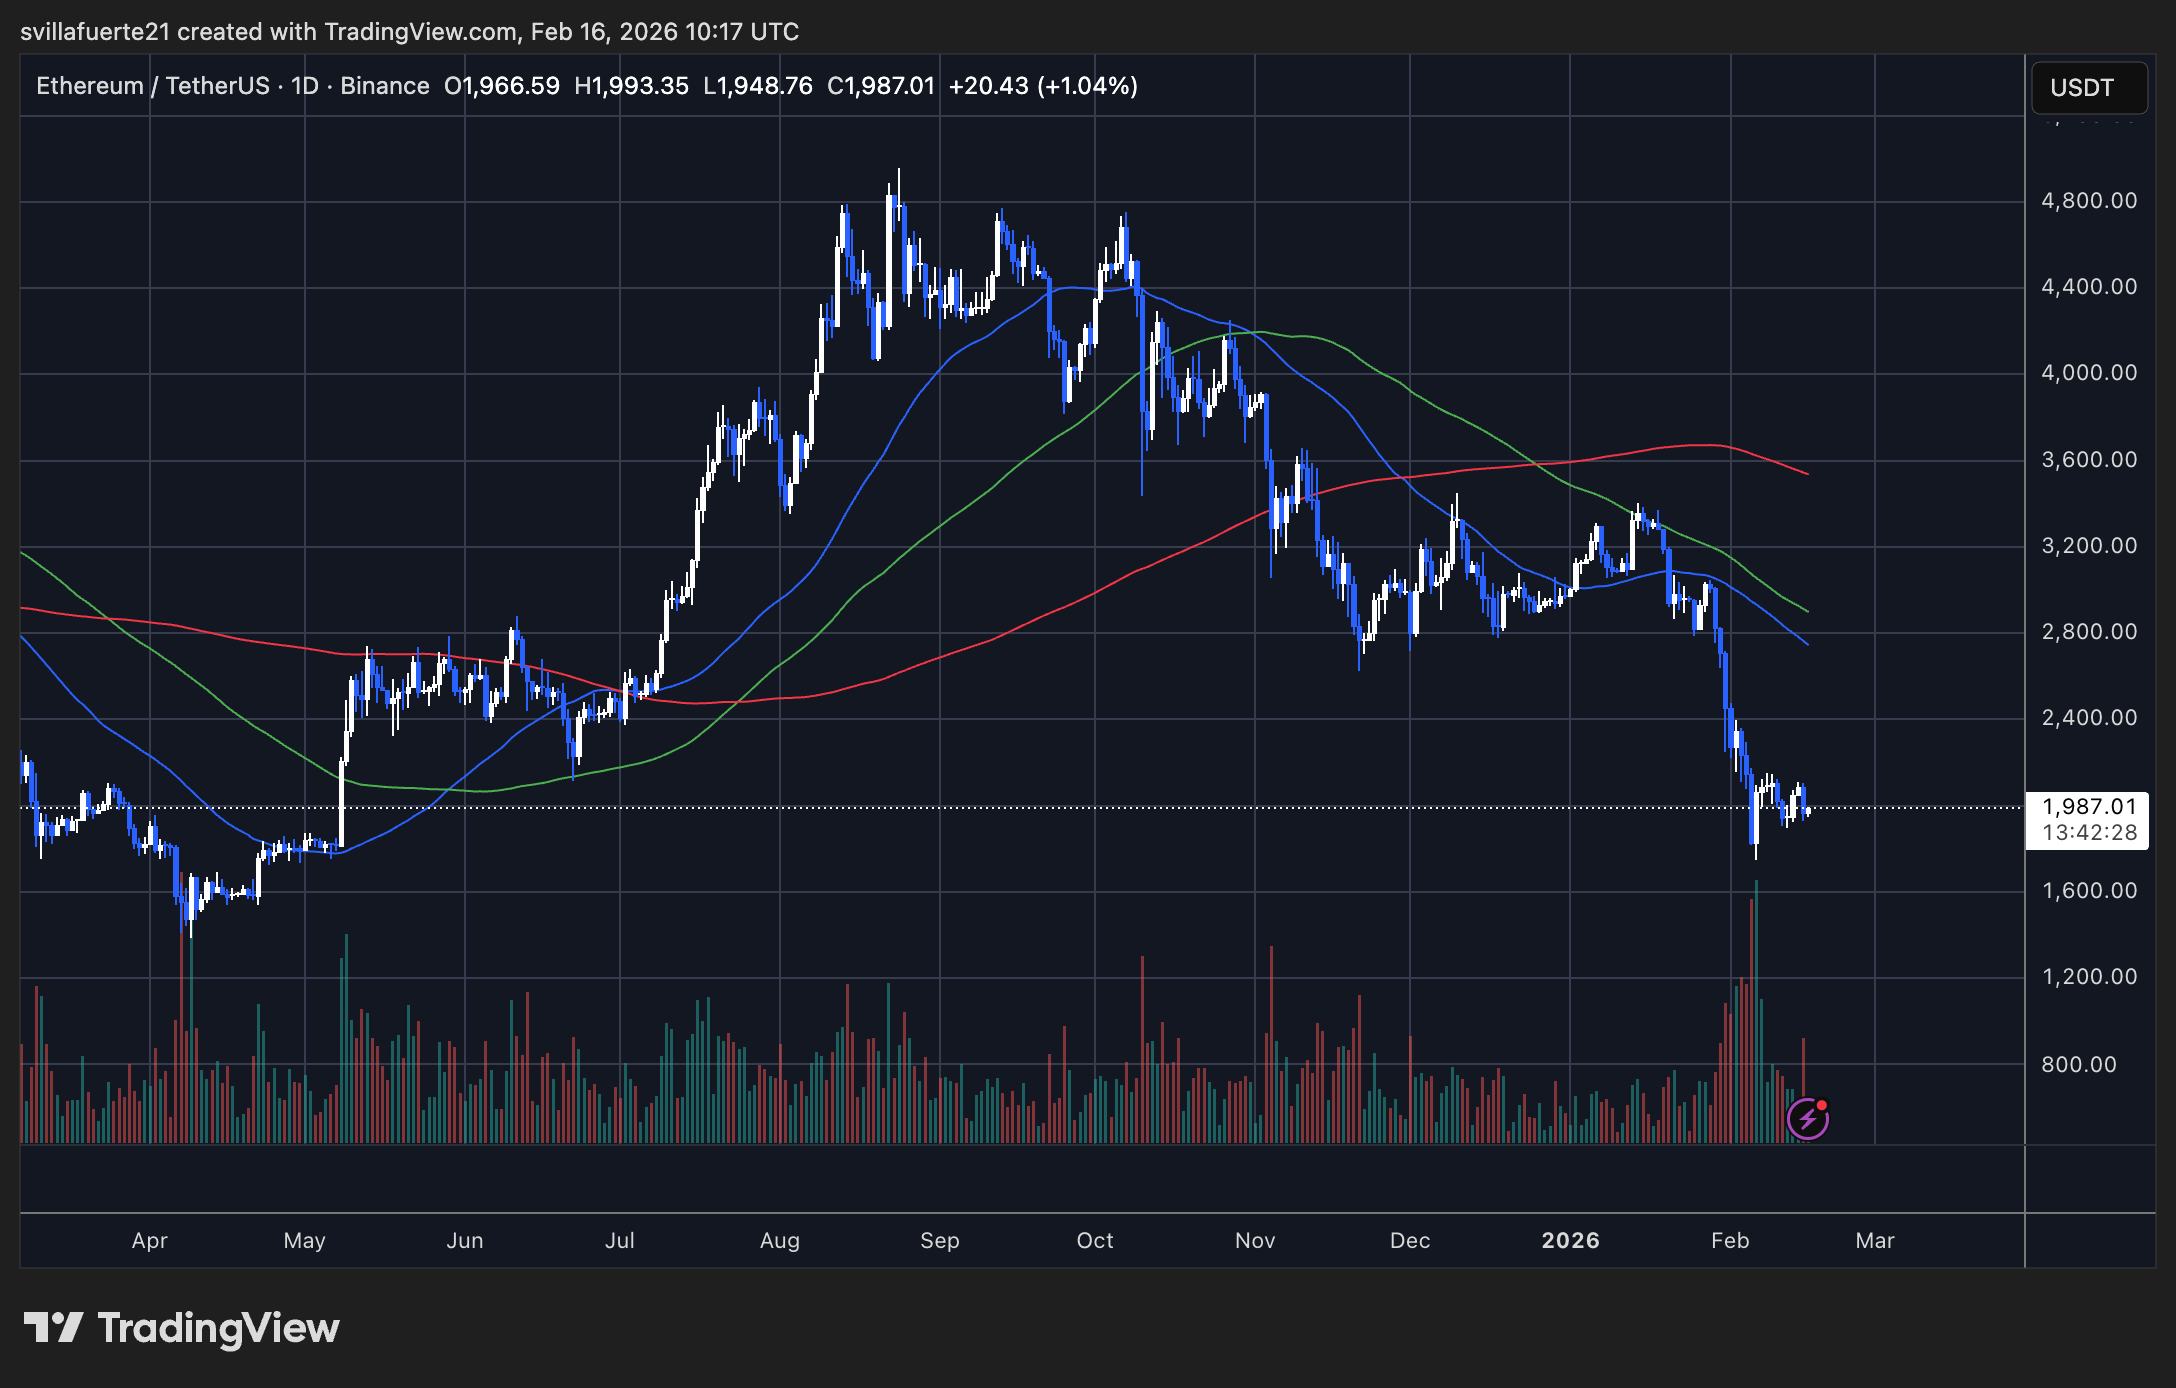Click the Sep label on the time axis

pyautogui.click(x=938, y=1240)
